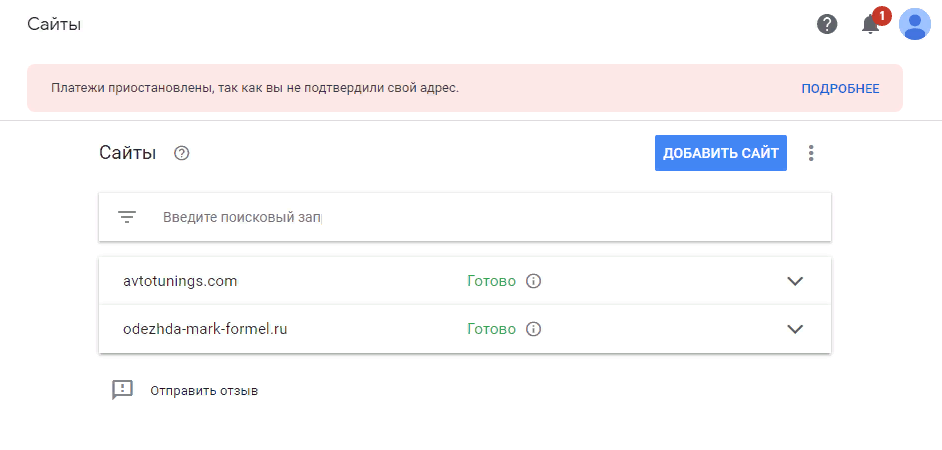Click the feedback speech bubble icon

pos(122,390)
